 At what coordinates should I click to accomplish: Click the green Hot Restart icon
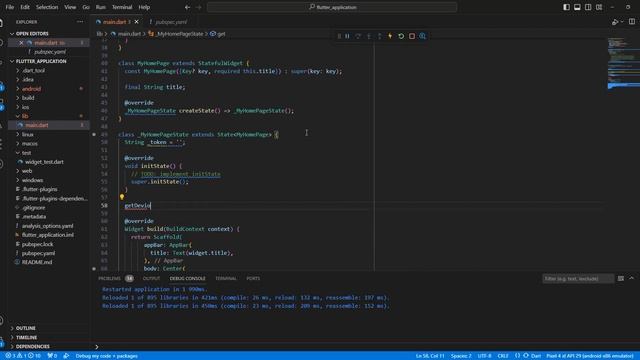tap(401, 36)
